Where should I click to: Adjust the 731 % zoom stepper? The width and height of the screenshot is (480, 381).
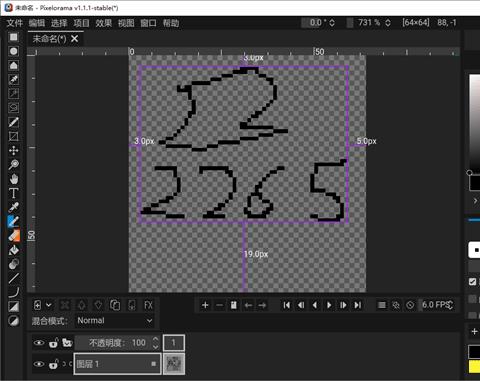388,23
